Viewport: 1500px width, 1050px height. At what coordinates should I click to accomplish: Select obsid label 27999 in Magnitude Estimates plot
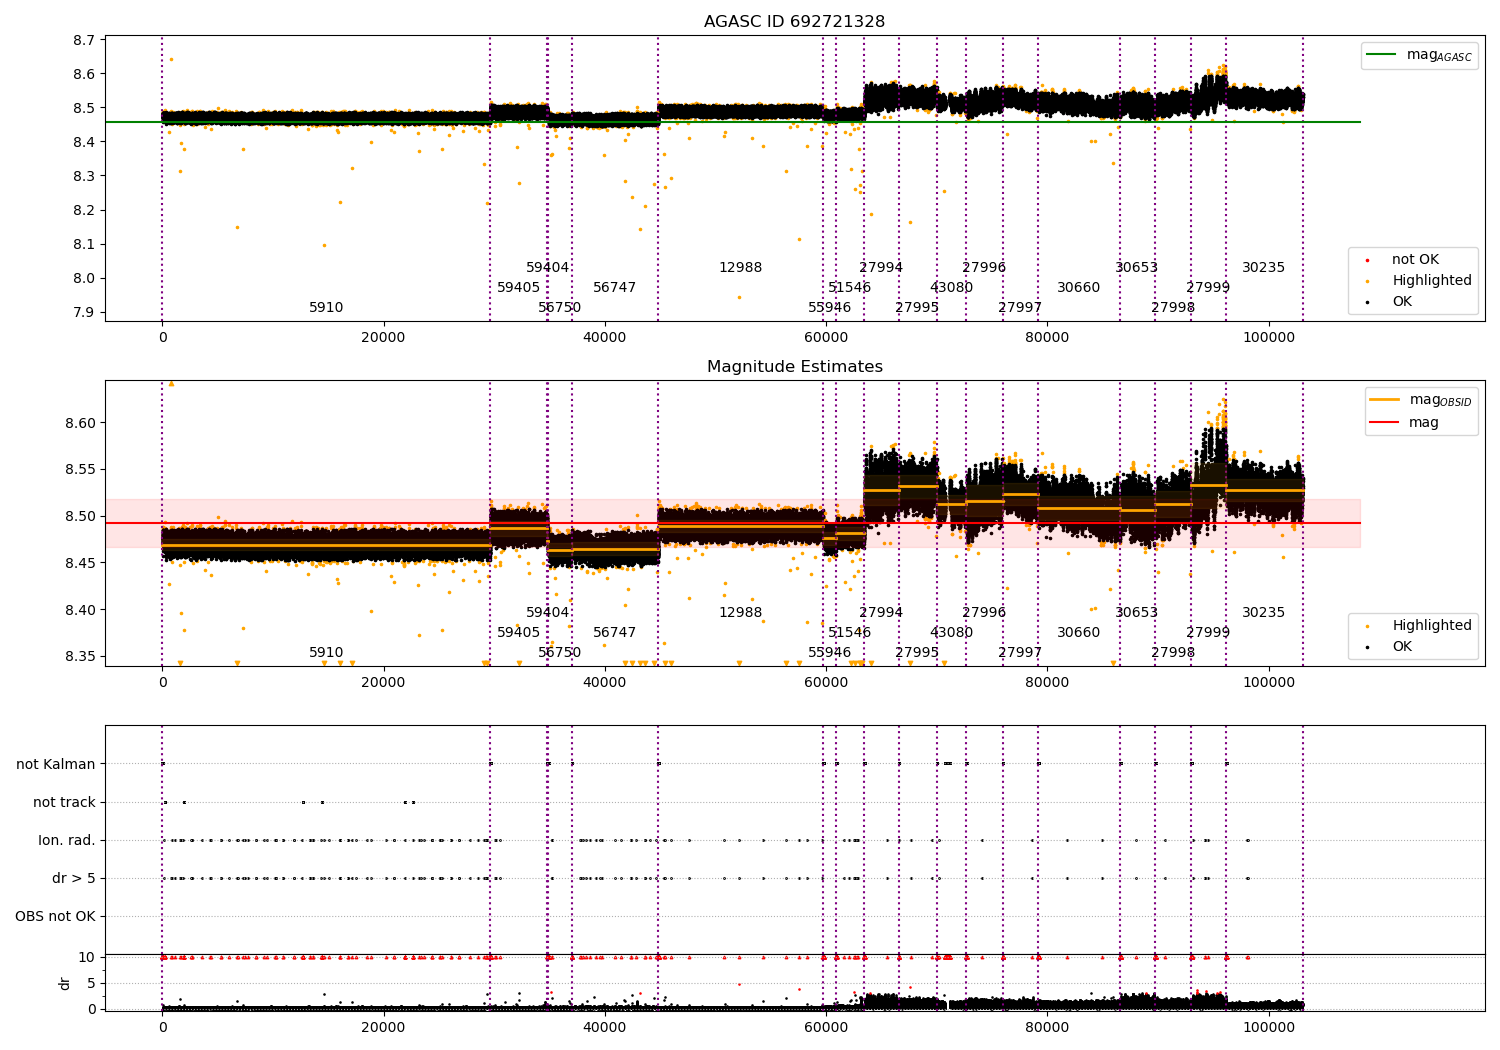click(x=1208, y=633)
